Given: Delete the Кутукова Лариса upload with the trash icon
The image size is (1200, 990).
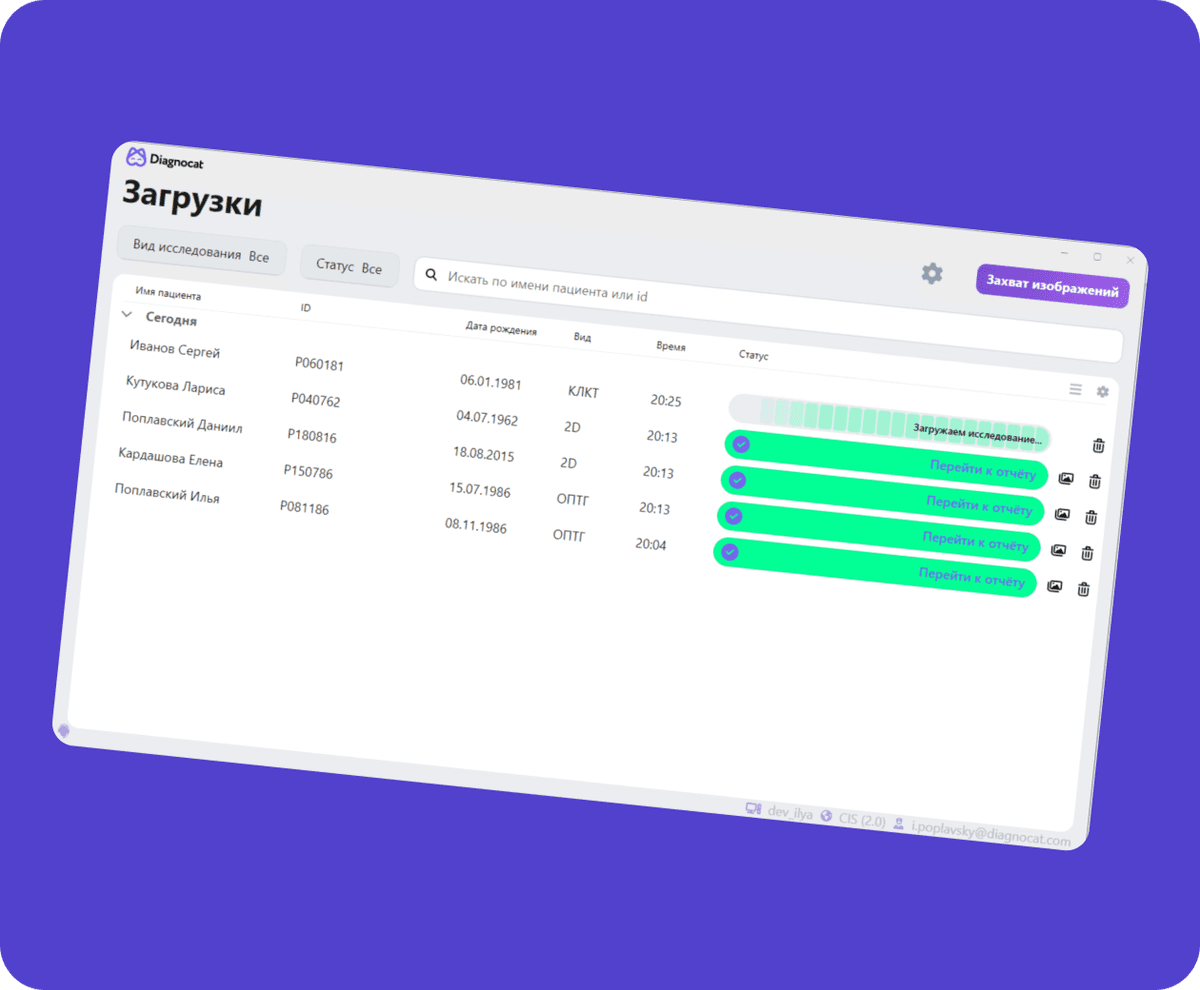Looking at the screenshot, I should click(1094, 481).
